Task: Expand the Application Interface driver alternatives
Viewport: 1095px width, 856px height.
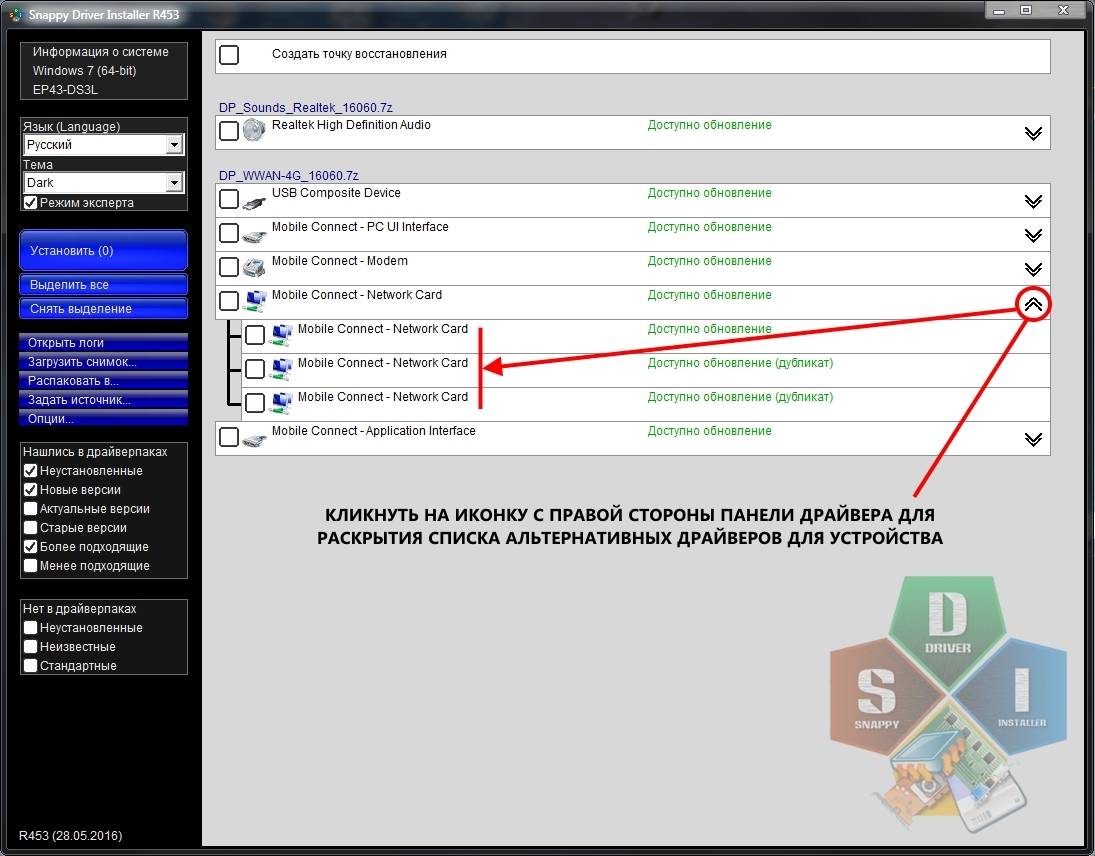Action: coord(1033,439)
